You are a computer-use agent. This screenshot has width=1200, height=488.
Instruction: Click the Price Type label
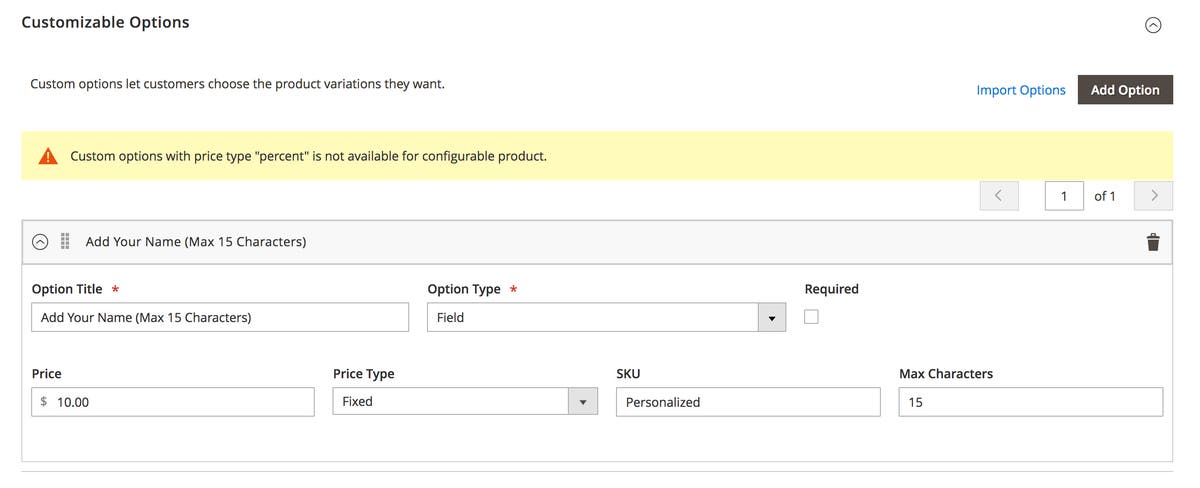[364, 374]
